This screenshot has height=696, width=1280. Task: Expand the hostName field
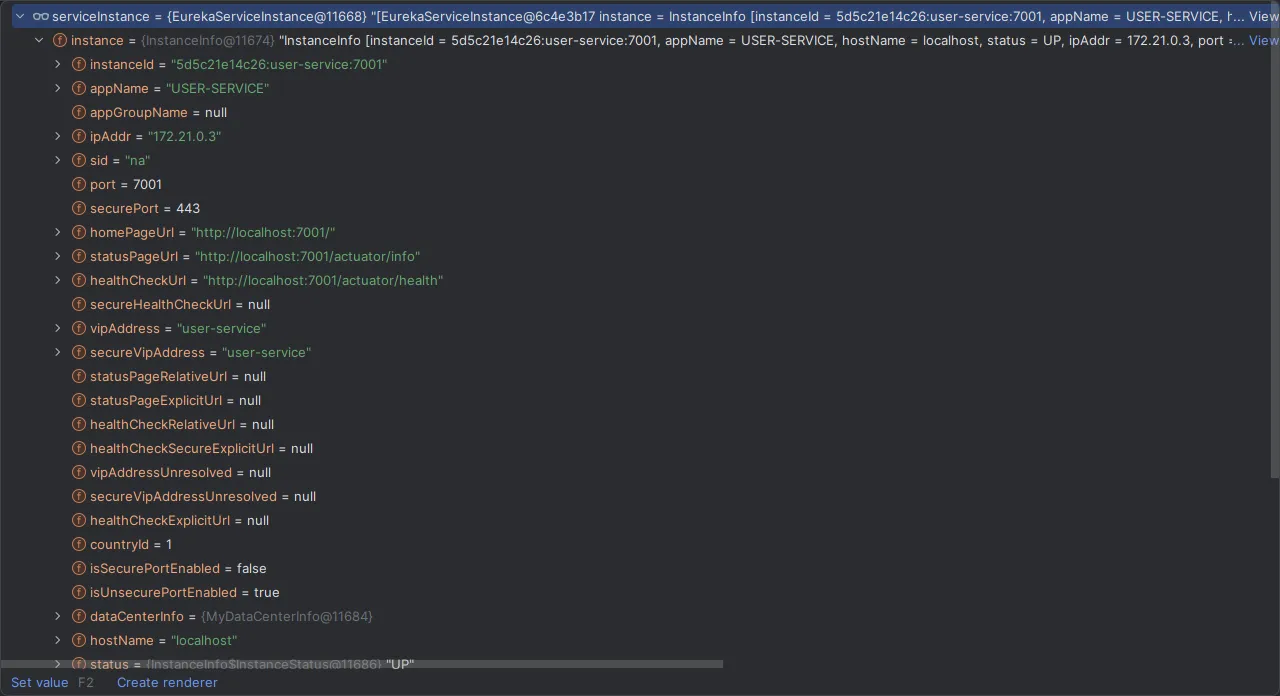point(58,640)
